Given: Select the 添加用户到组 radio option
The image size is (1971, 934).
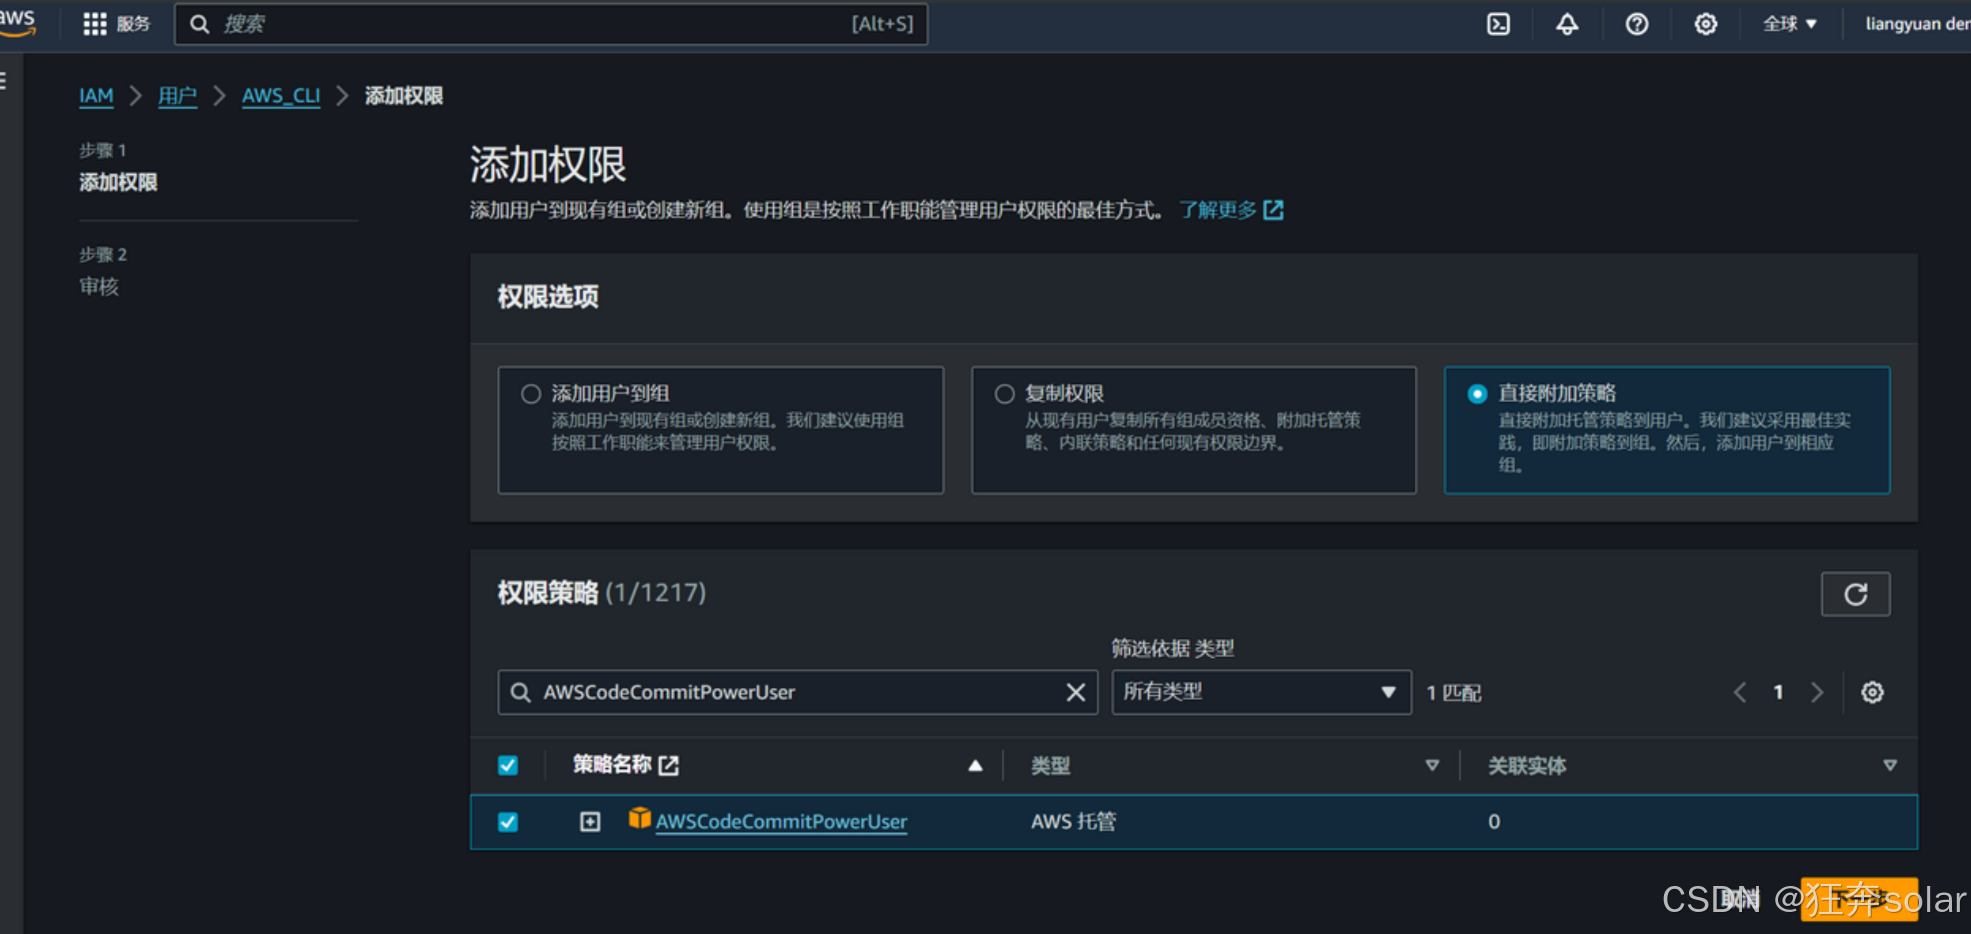Looking at the screenshot, I should point(531,394).
